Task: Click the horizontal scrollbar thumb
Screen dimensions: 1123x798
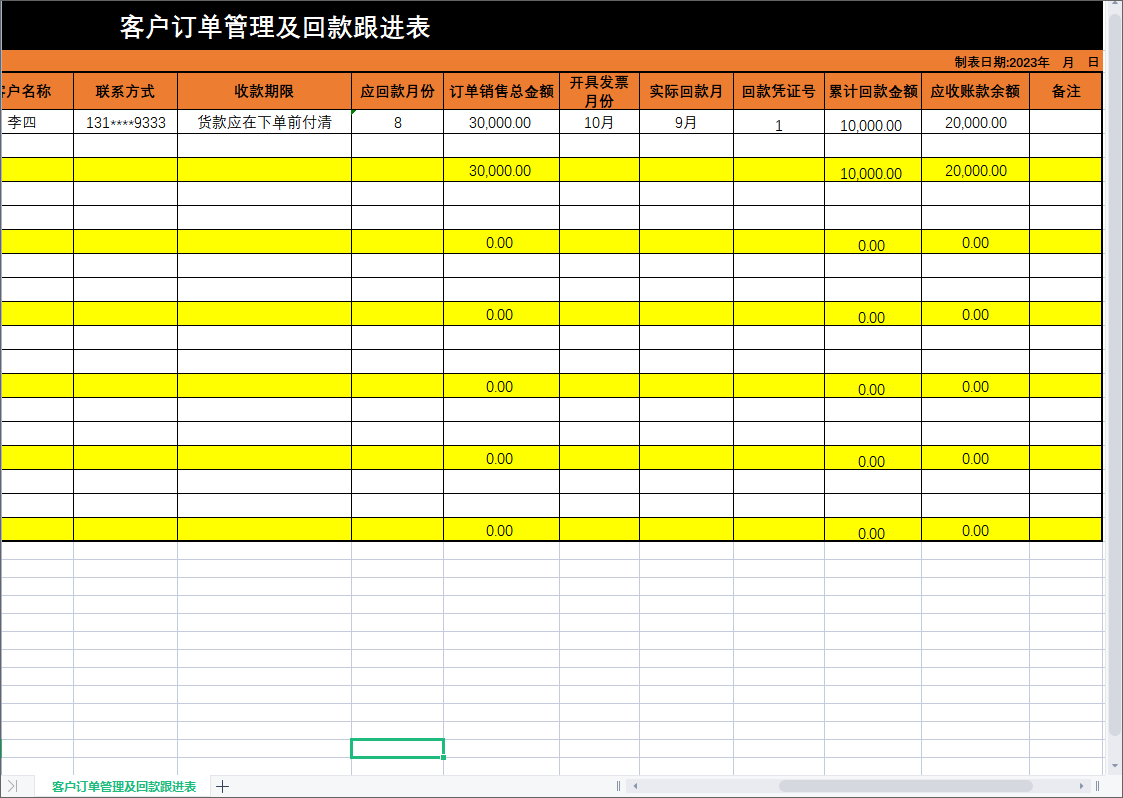Action: (x=906, y=787)
